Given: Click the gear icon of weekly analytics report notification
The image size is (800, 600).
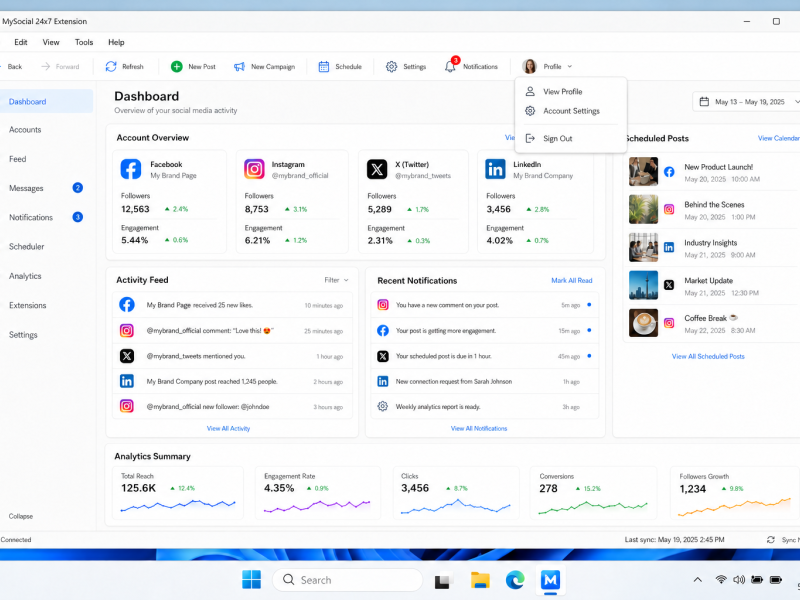Looking at the screenshot, I should [383, 406].
